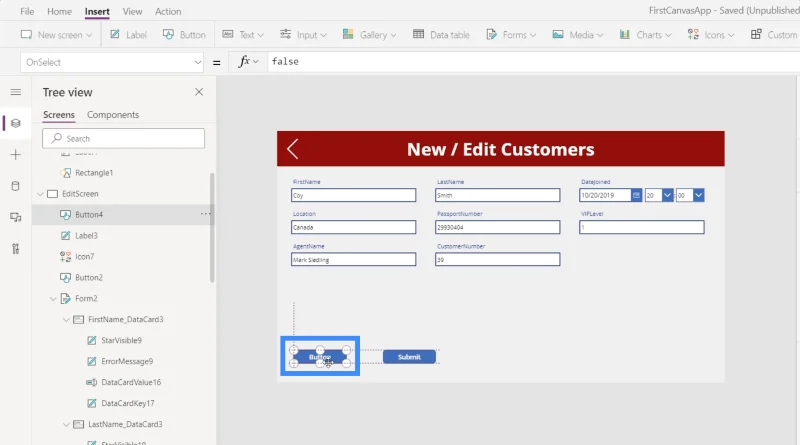Screen dimensions: 800x445
Task: Select StarVisible9 in the tree
Action: [121, 340]
